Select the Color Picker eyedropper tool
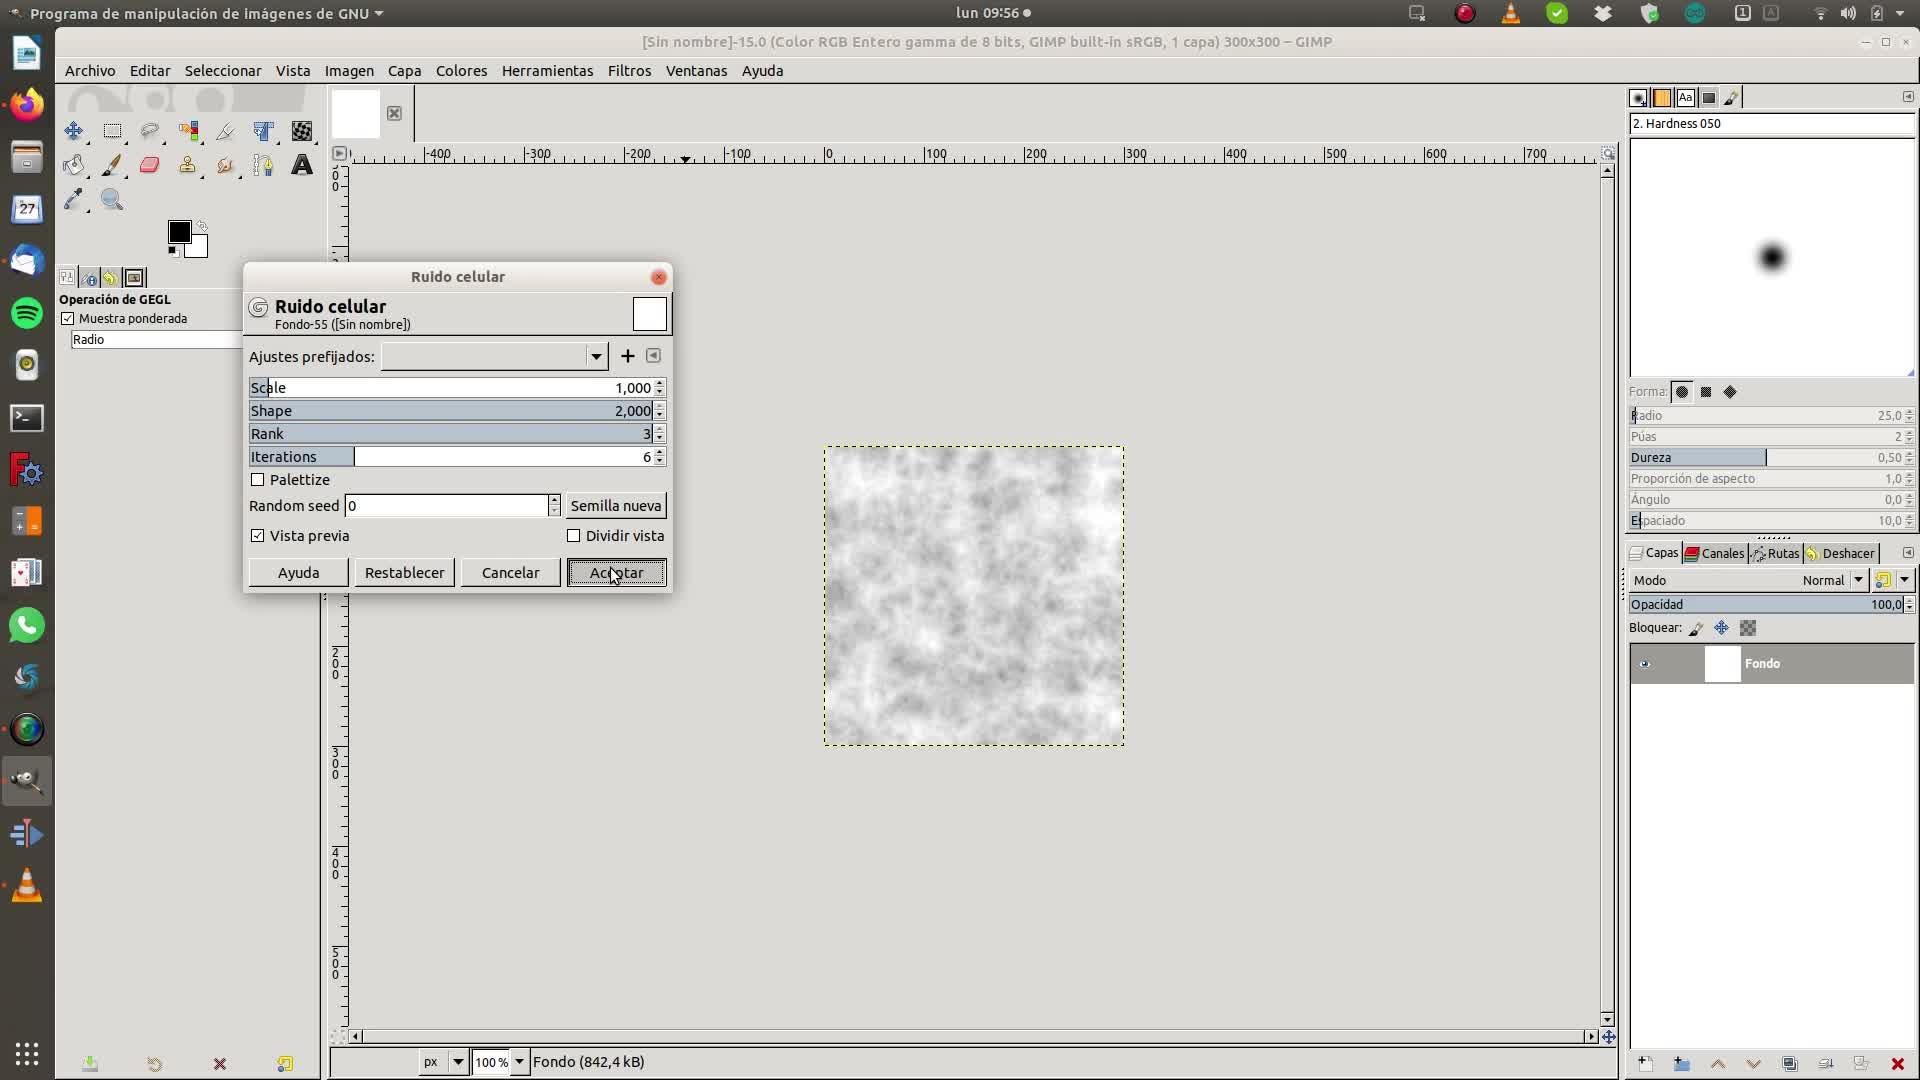Screen dimensions: 1920x1080 (x=73, y=200)
